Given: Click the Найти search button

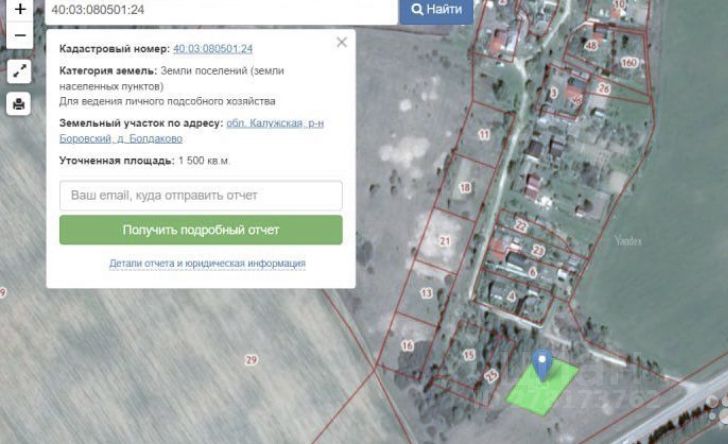Looking at the screenshot, I should point(436,9).
